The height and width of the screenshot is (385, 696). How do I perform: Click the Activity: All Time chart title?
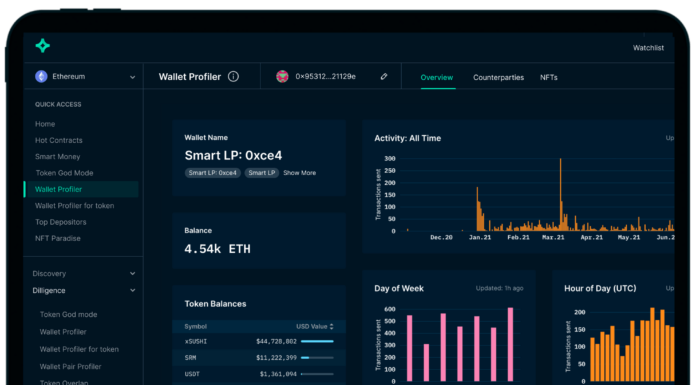[407, 138]
